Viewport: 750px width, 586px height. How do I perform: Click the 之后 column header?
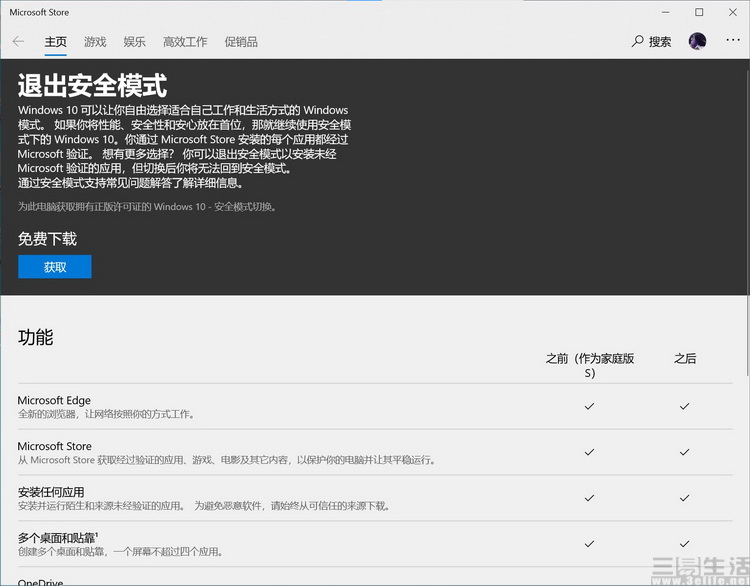point(685,358)
